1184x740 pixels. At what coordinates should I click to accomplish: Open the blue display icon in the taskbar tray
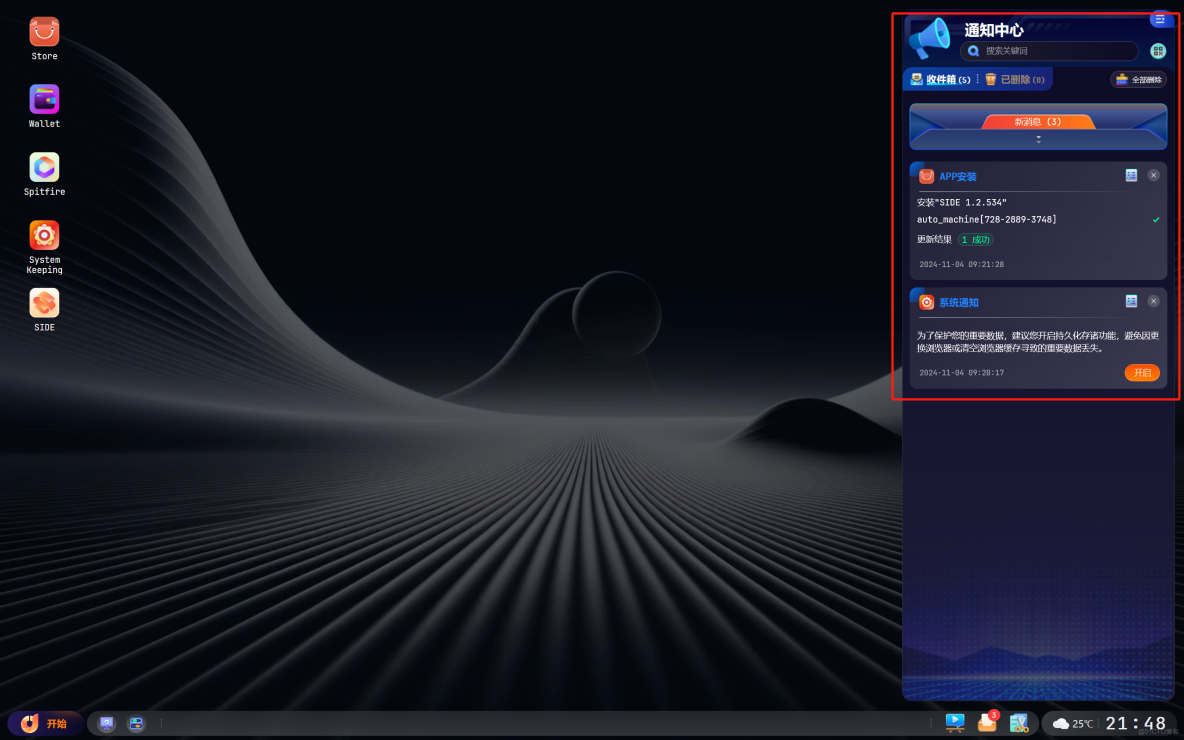click(x=954, y=723)
